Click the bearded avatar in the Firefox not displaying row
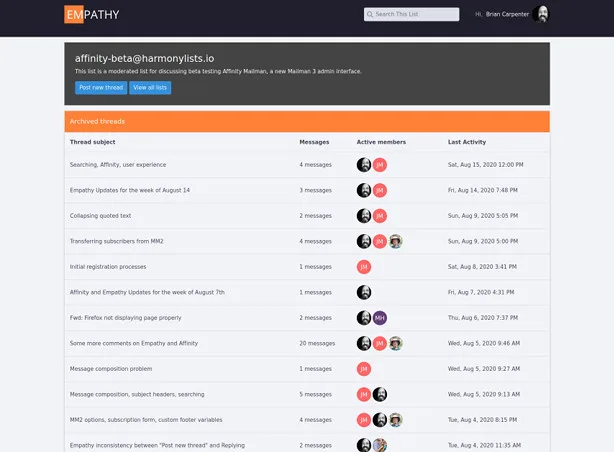The image size is (614, 452). pyautogui.click(x=364, y=318)
